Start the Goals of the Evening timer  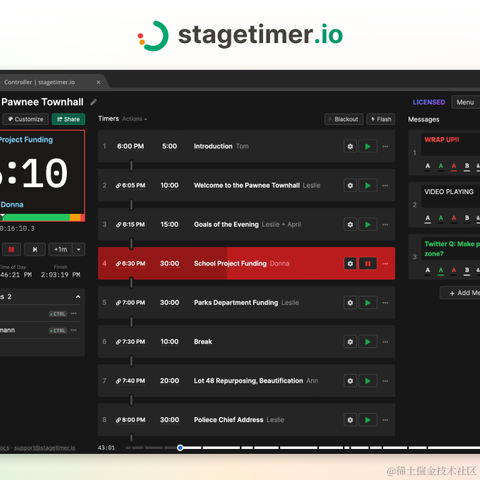[x=368, y=224]
